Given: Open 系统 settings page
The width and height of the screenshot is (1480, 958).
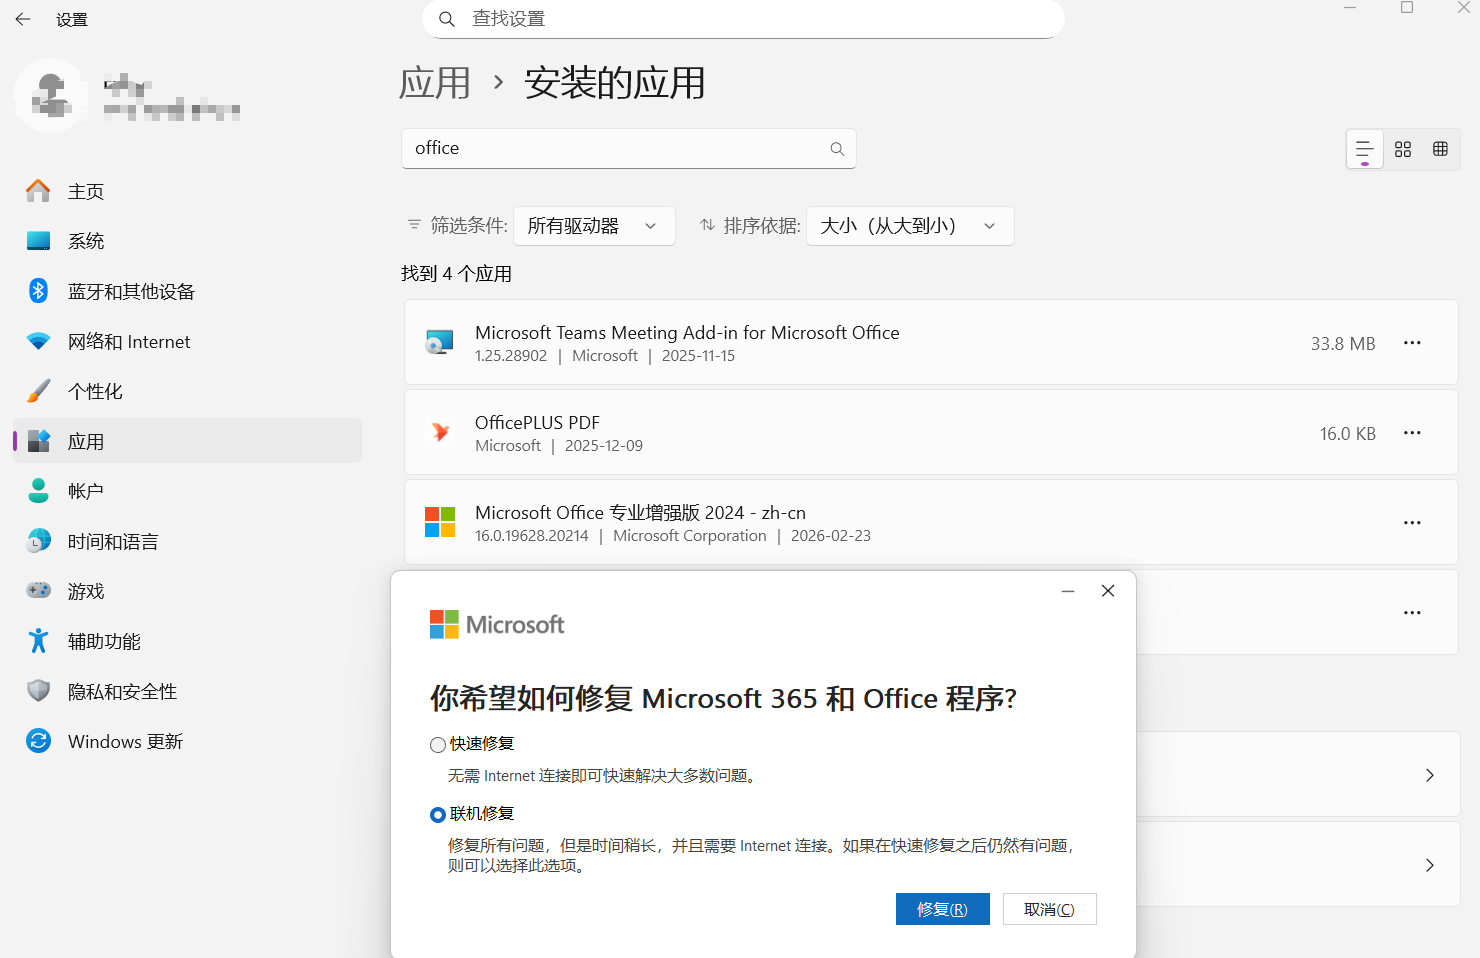Looking at the screenshot, I should [187, 241].
